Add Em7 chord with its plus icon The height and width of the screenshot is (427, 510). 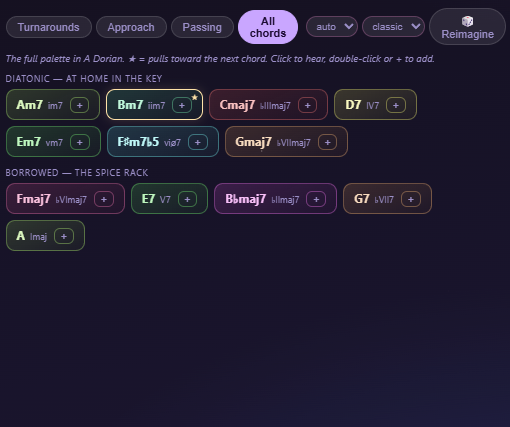pyautogui.click(x=79, y=142)
